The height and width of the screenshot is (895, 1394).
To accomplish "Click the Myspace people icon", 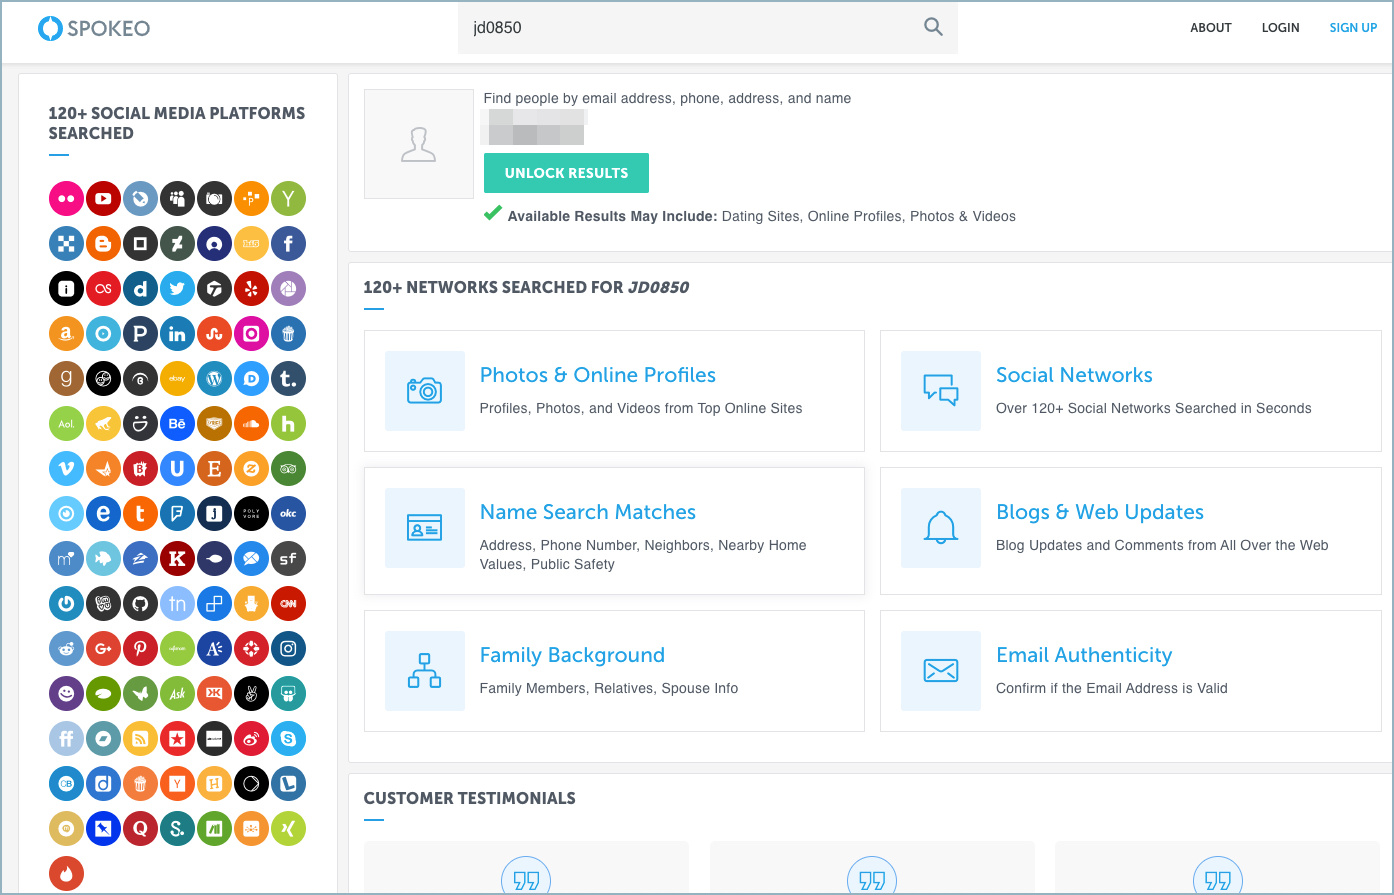I will pyautogui.click(x=177, y=199).
